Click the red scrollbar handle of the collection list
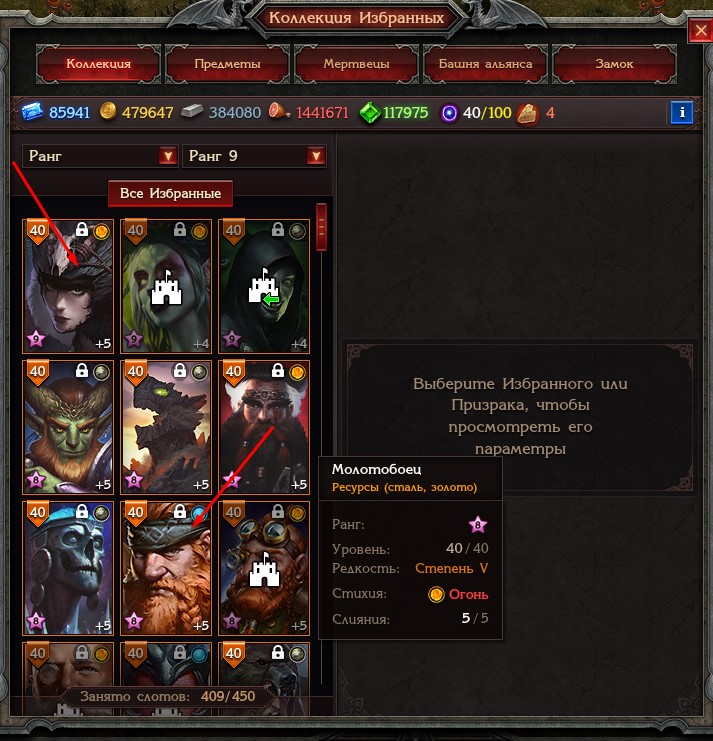Viewport: 713px width, 741px height. point(321,227)
